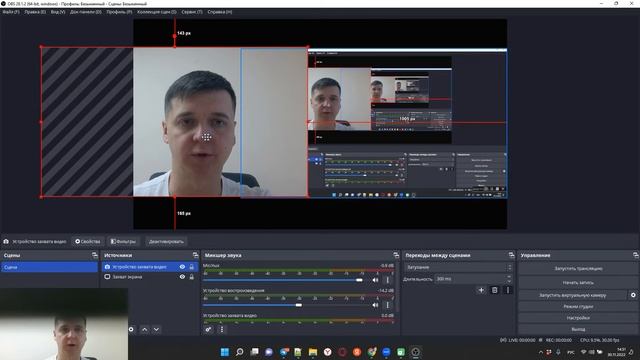Open Yandex Browser from taskbar
This screenshot has width=640, height=360.
pos(327,352)
